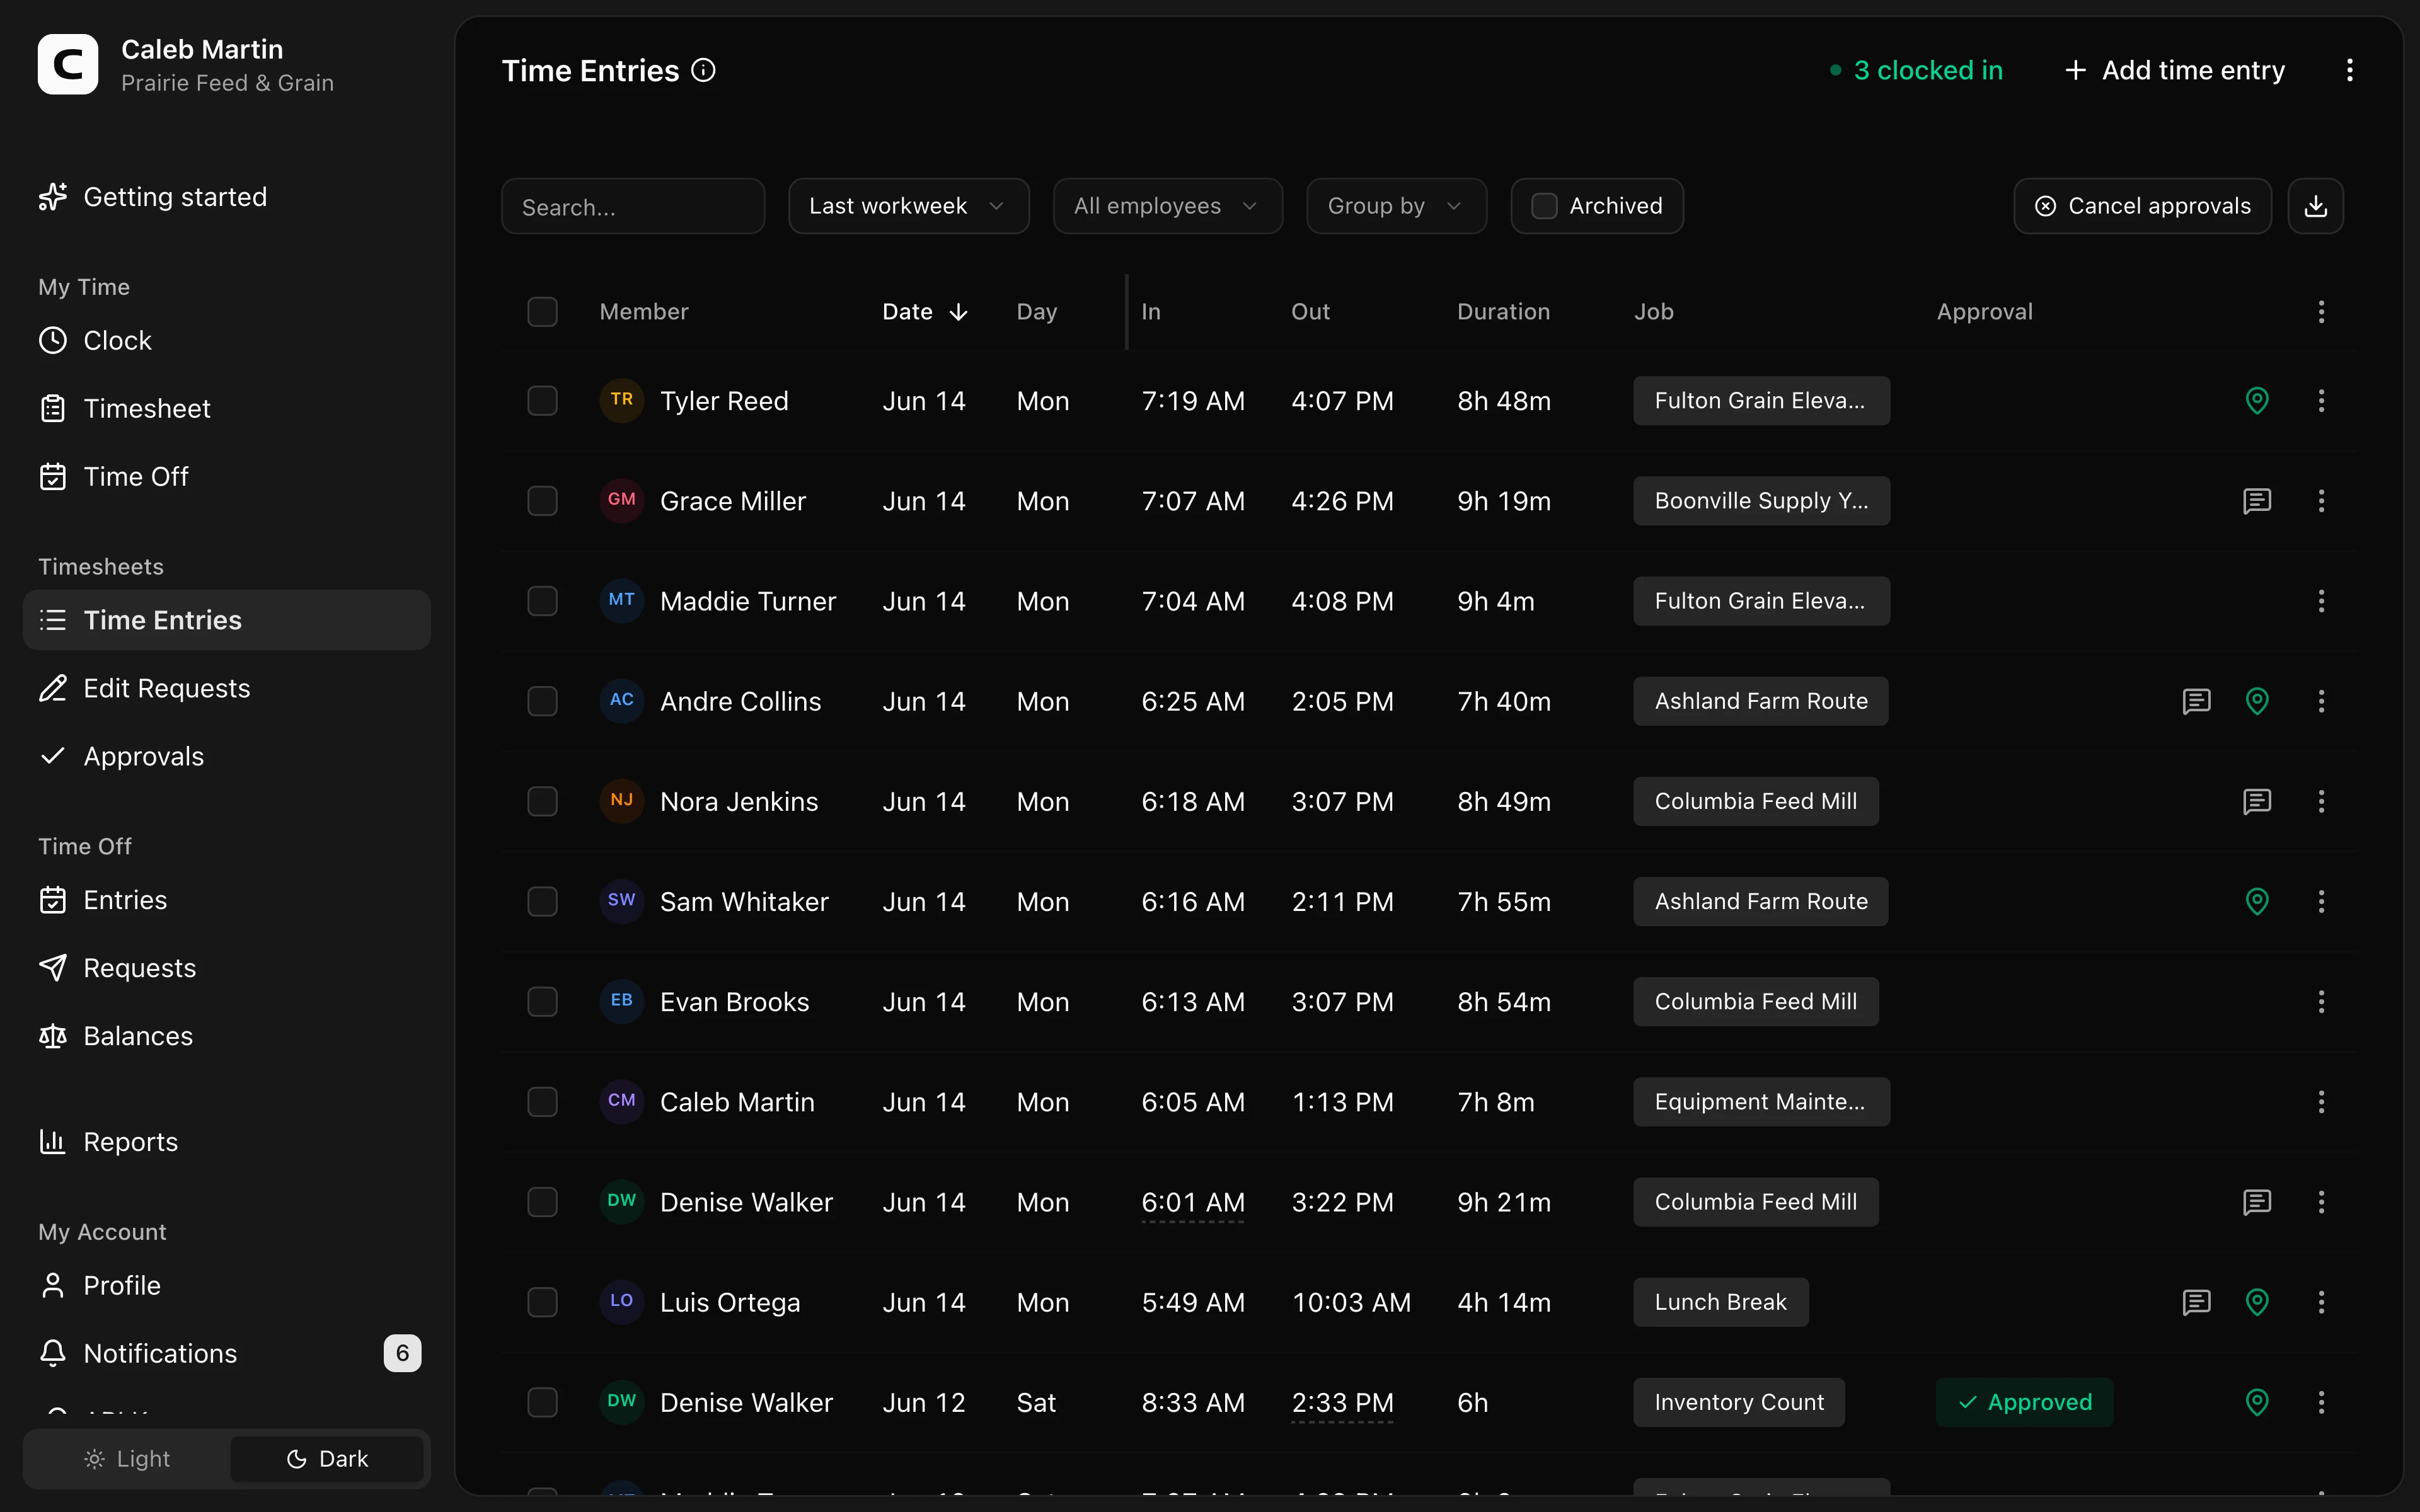Select the checkbox for Andre Collins's entry

542,701
